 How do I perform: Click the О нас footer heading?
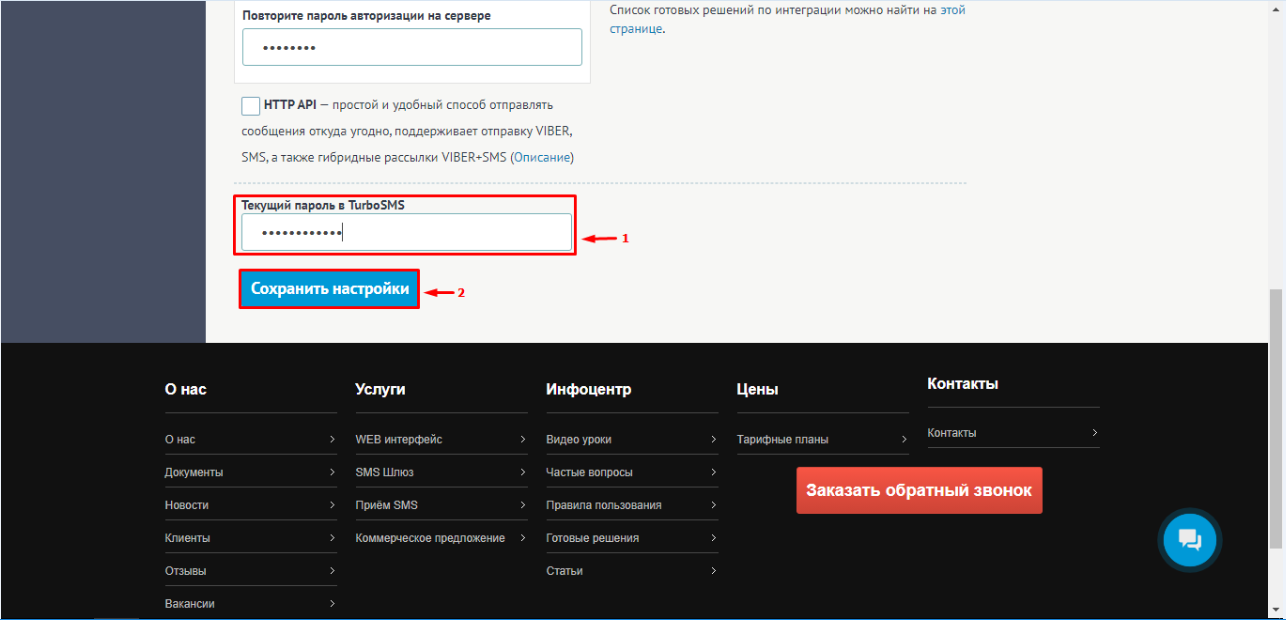click(x=186, y=389)
